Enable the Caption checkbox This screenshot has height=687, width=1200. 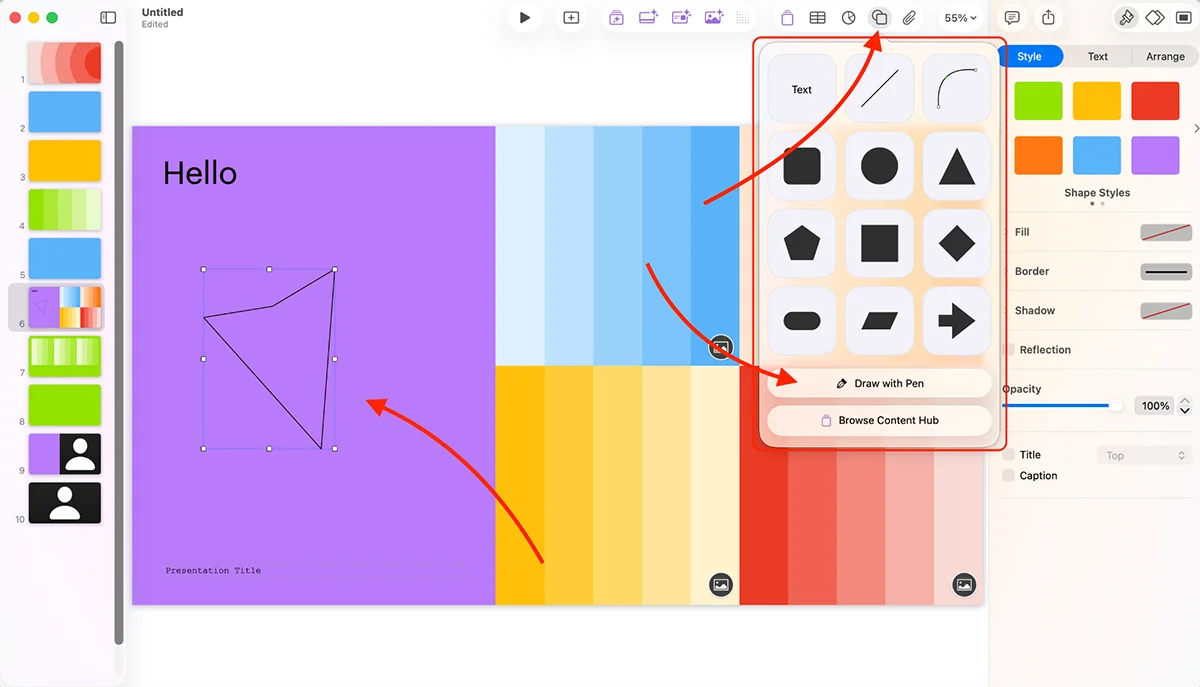tap(1009, 476)
